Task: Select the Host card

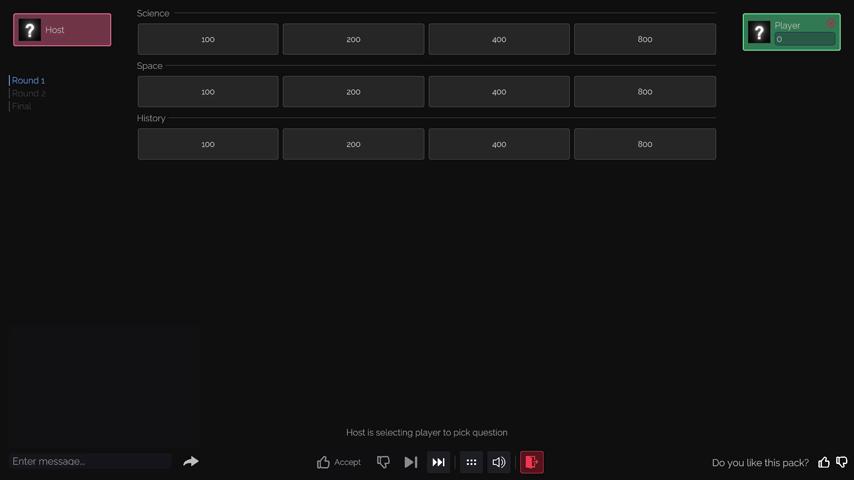Action: coord(62,29)
